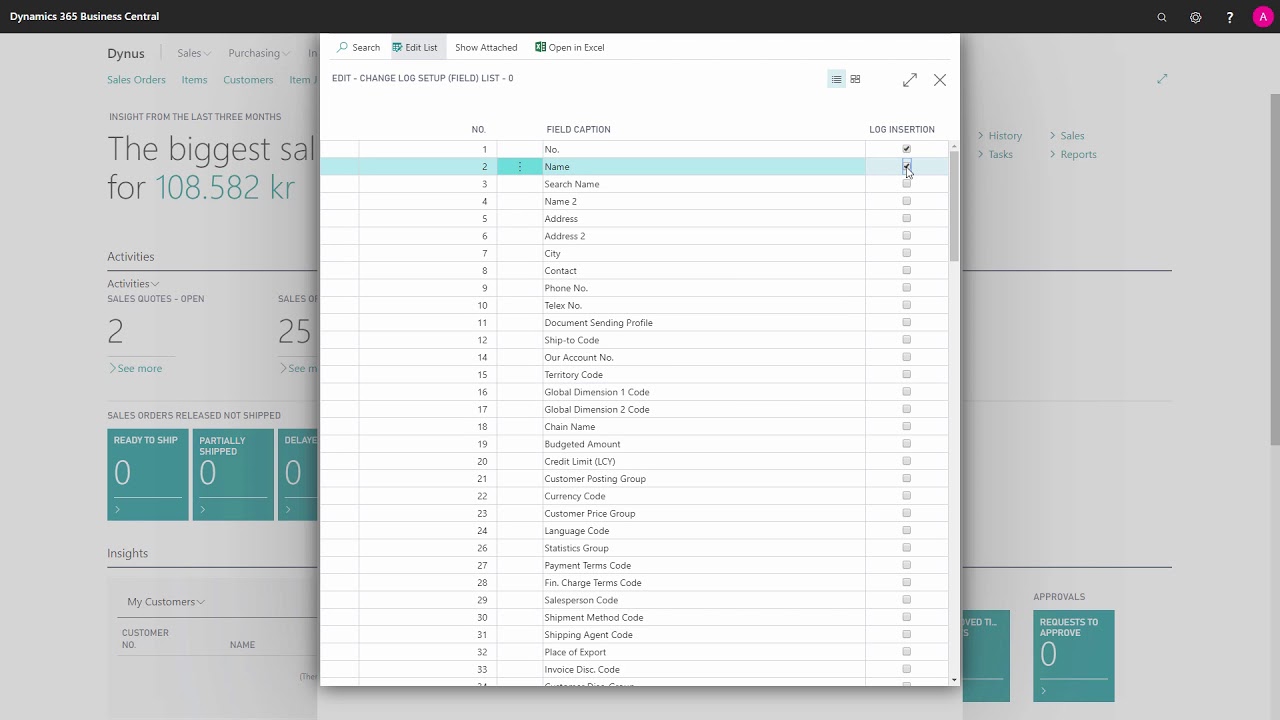Expand the Sales menu dropdown
The width and height of the screenshot is (1280, 720).
[x=193, y=53]
